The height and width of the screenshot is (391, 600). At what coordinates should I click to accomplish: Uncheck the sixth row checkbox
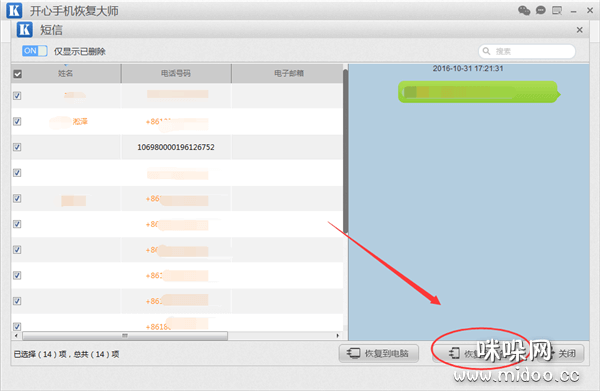[17, 224]
